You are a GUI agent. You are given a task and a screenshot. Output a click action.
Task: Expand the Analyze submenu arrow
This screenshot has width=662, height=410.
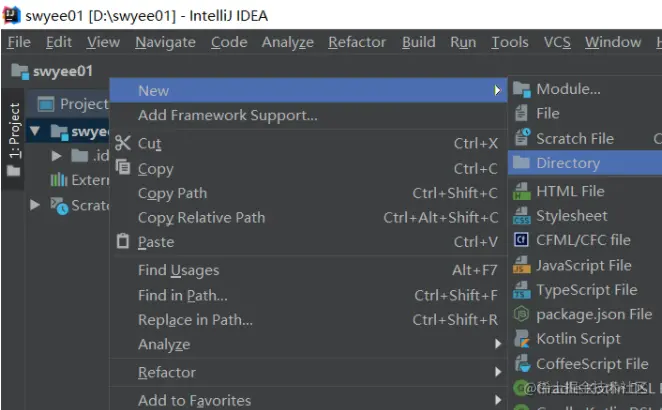(x=498, y=344)
